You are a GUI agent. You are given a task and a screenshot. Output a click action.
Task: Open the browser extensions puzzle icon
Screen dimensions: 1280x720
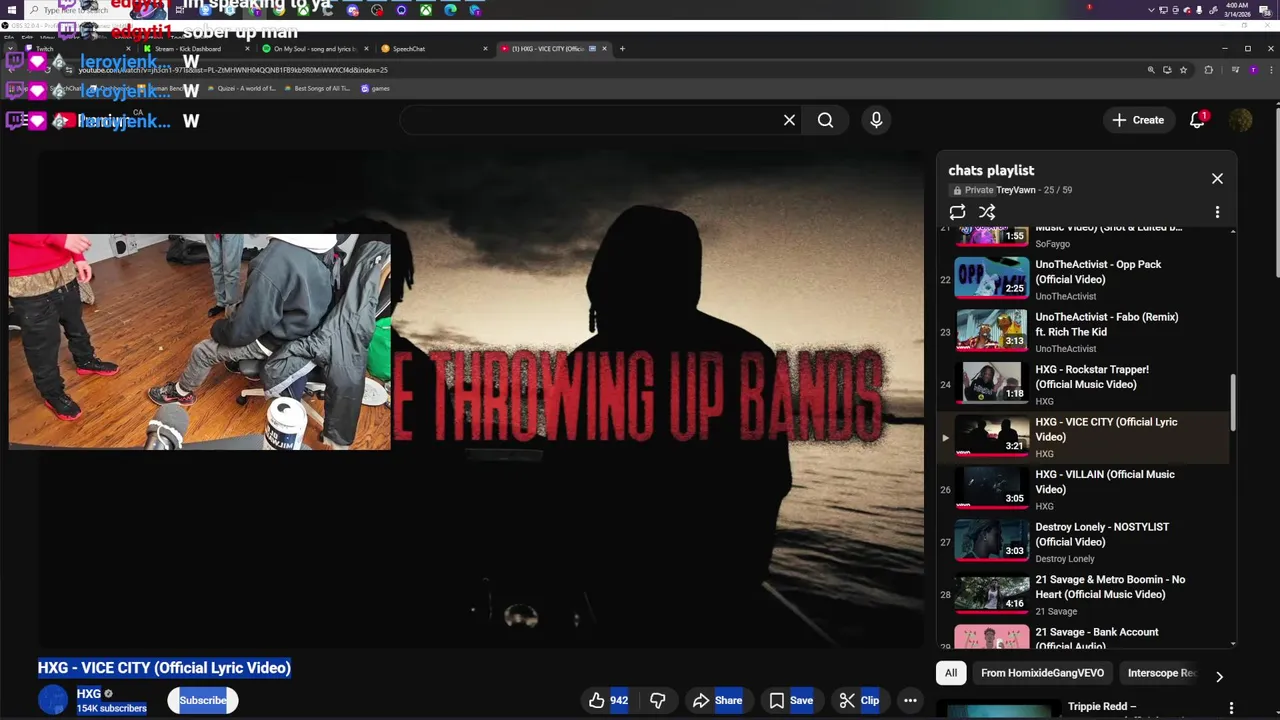1208,70
